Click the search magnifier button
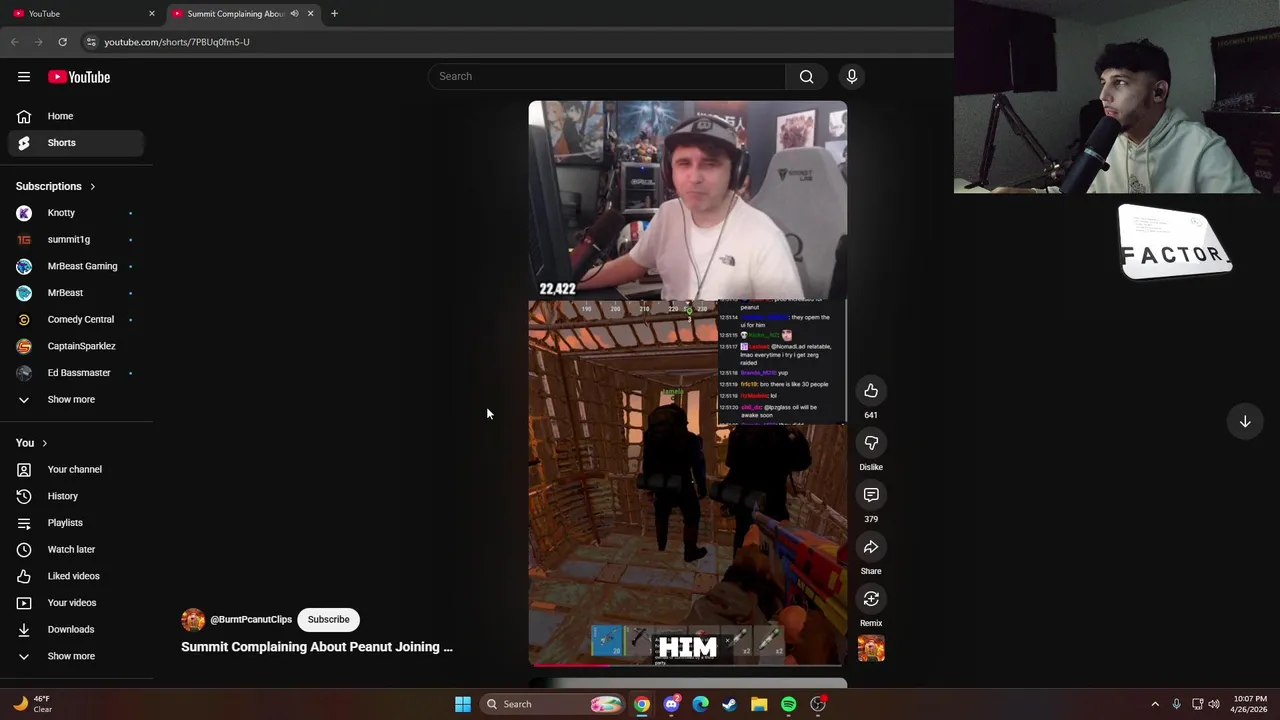This screenshot has width=1280, height=720. pyautogui.click(x=806, y=76)
